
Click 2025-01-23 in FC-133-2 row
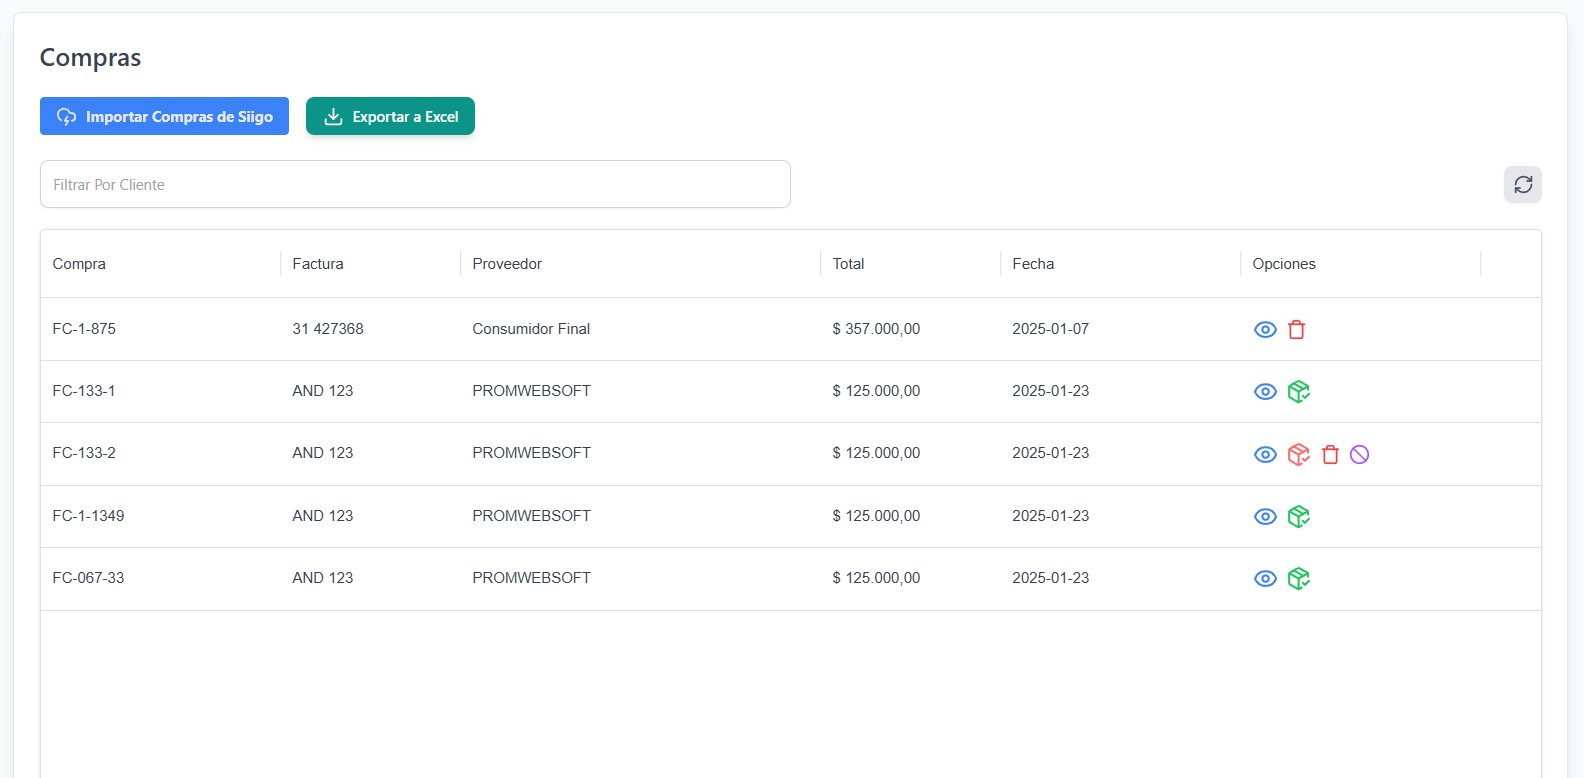click(1050, 453)
